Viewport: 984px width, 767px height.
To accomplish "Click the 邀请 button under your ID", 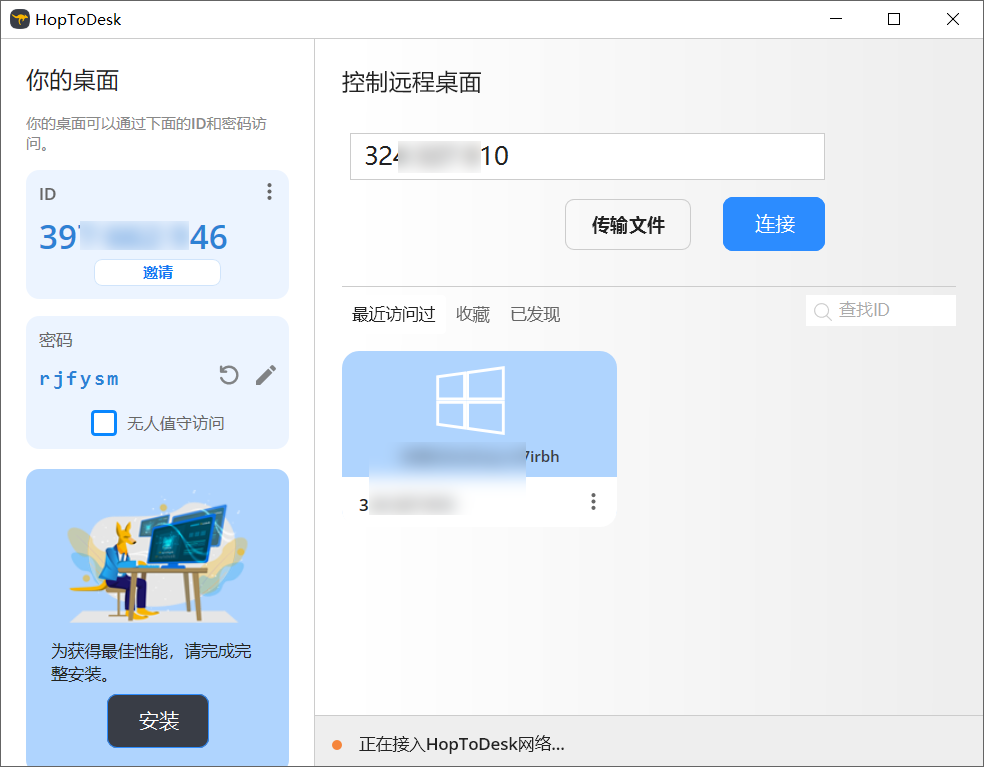I will [x=157, y=271].
